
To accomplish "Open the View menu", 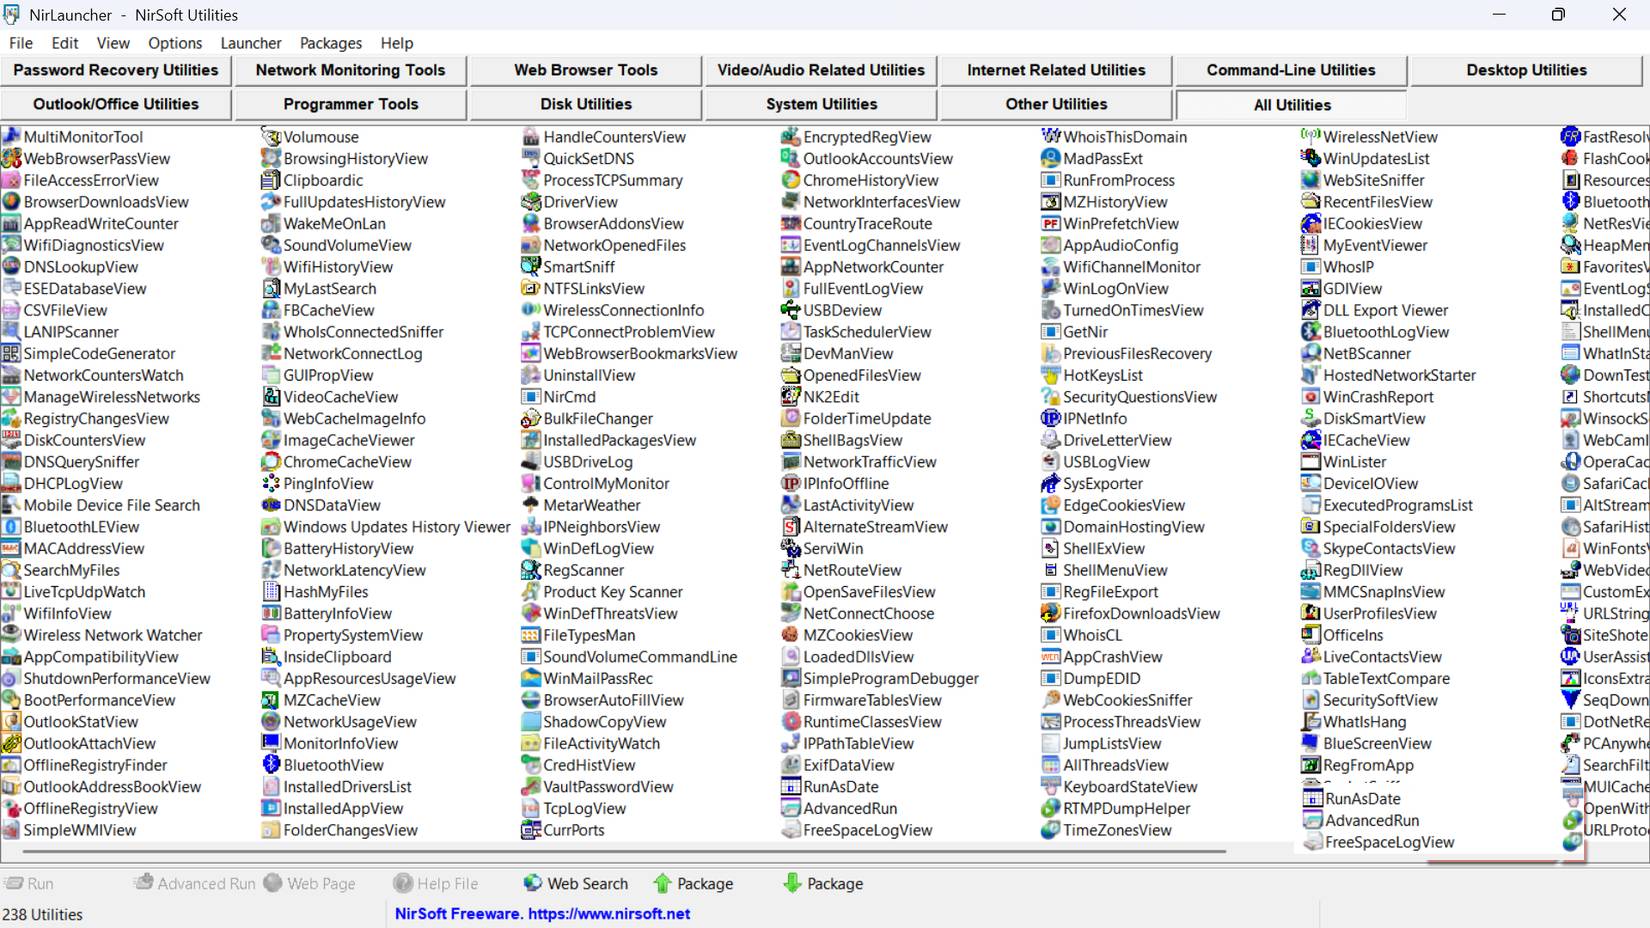I will click(x=113, y=43).
